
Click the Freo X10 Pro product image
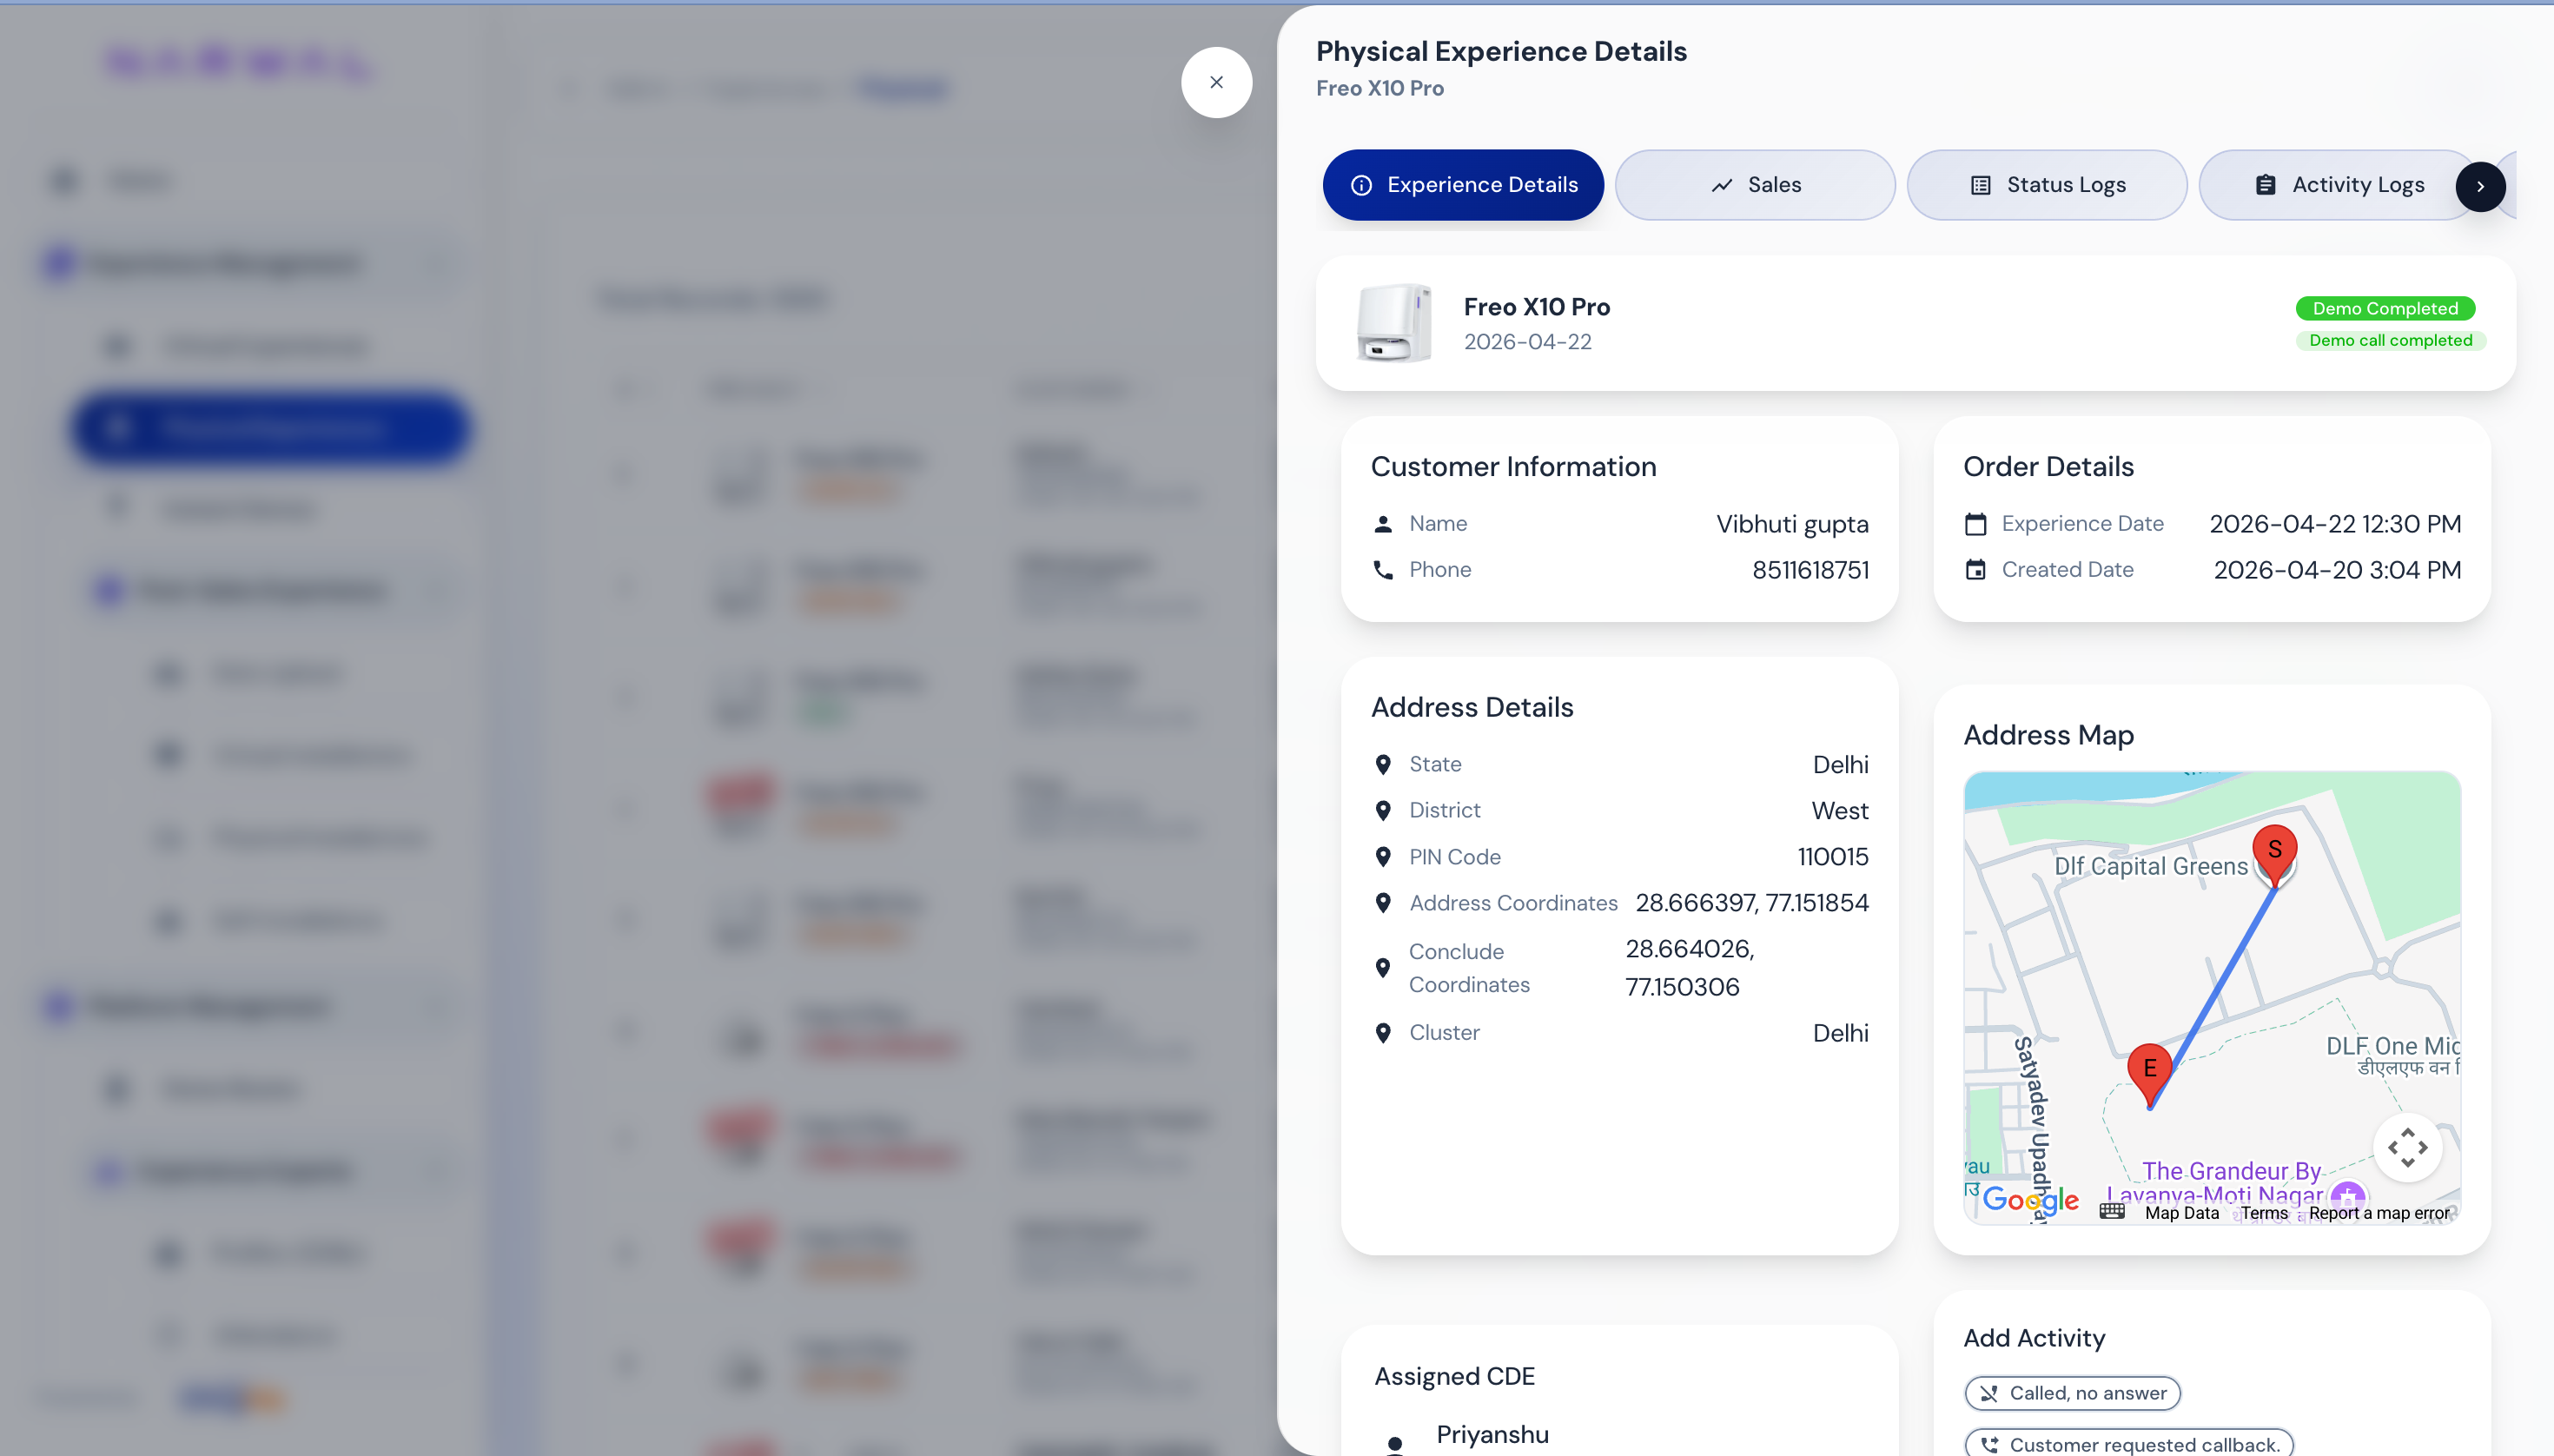click(1394, 322)
